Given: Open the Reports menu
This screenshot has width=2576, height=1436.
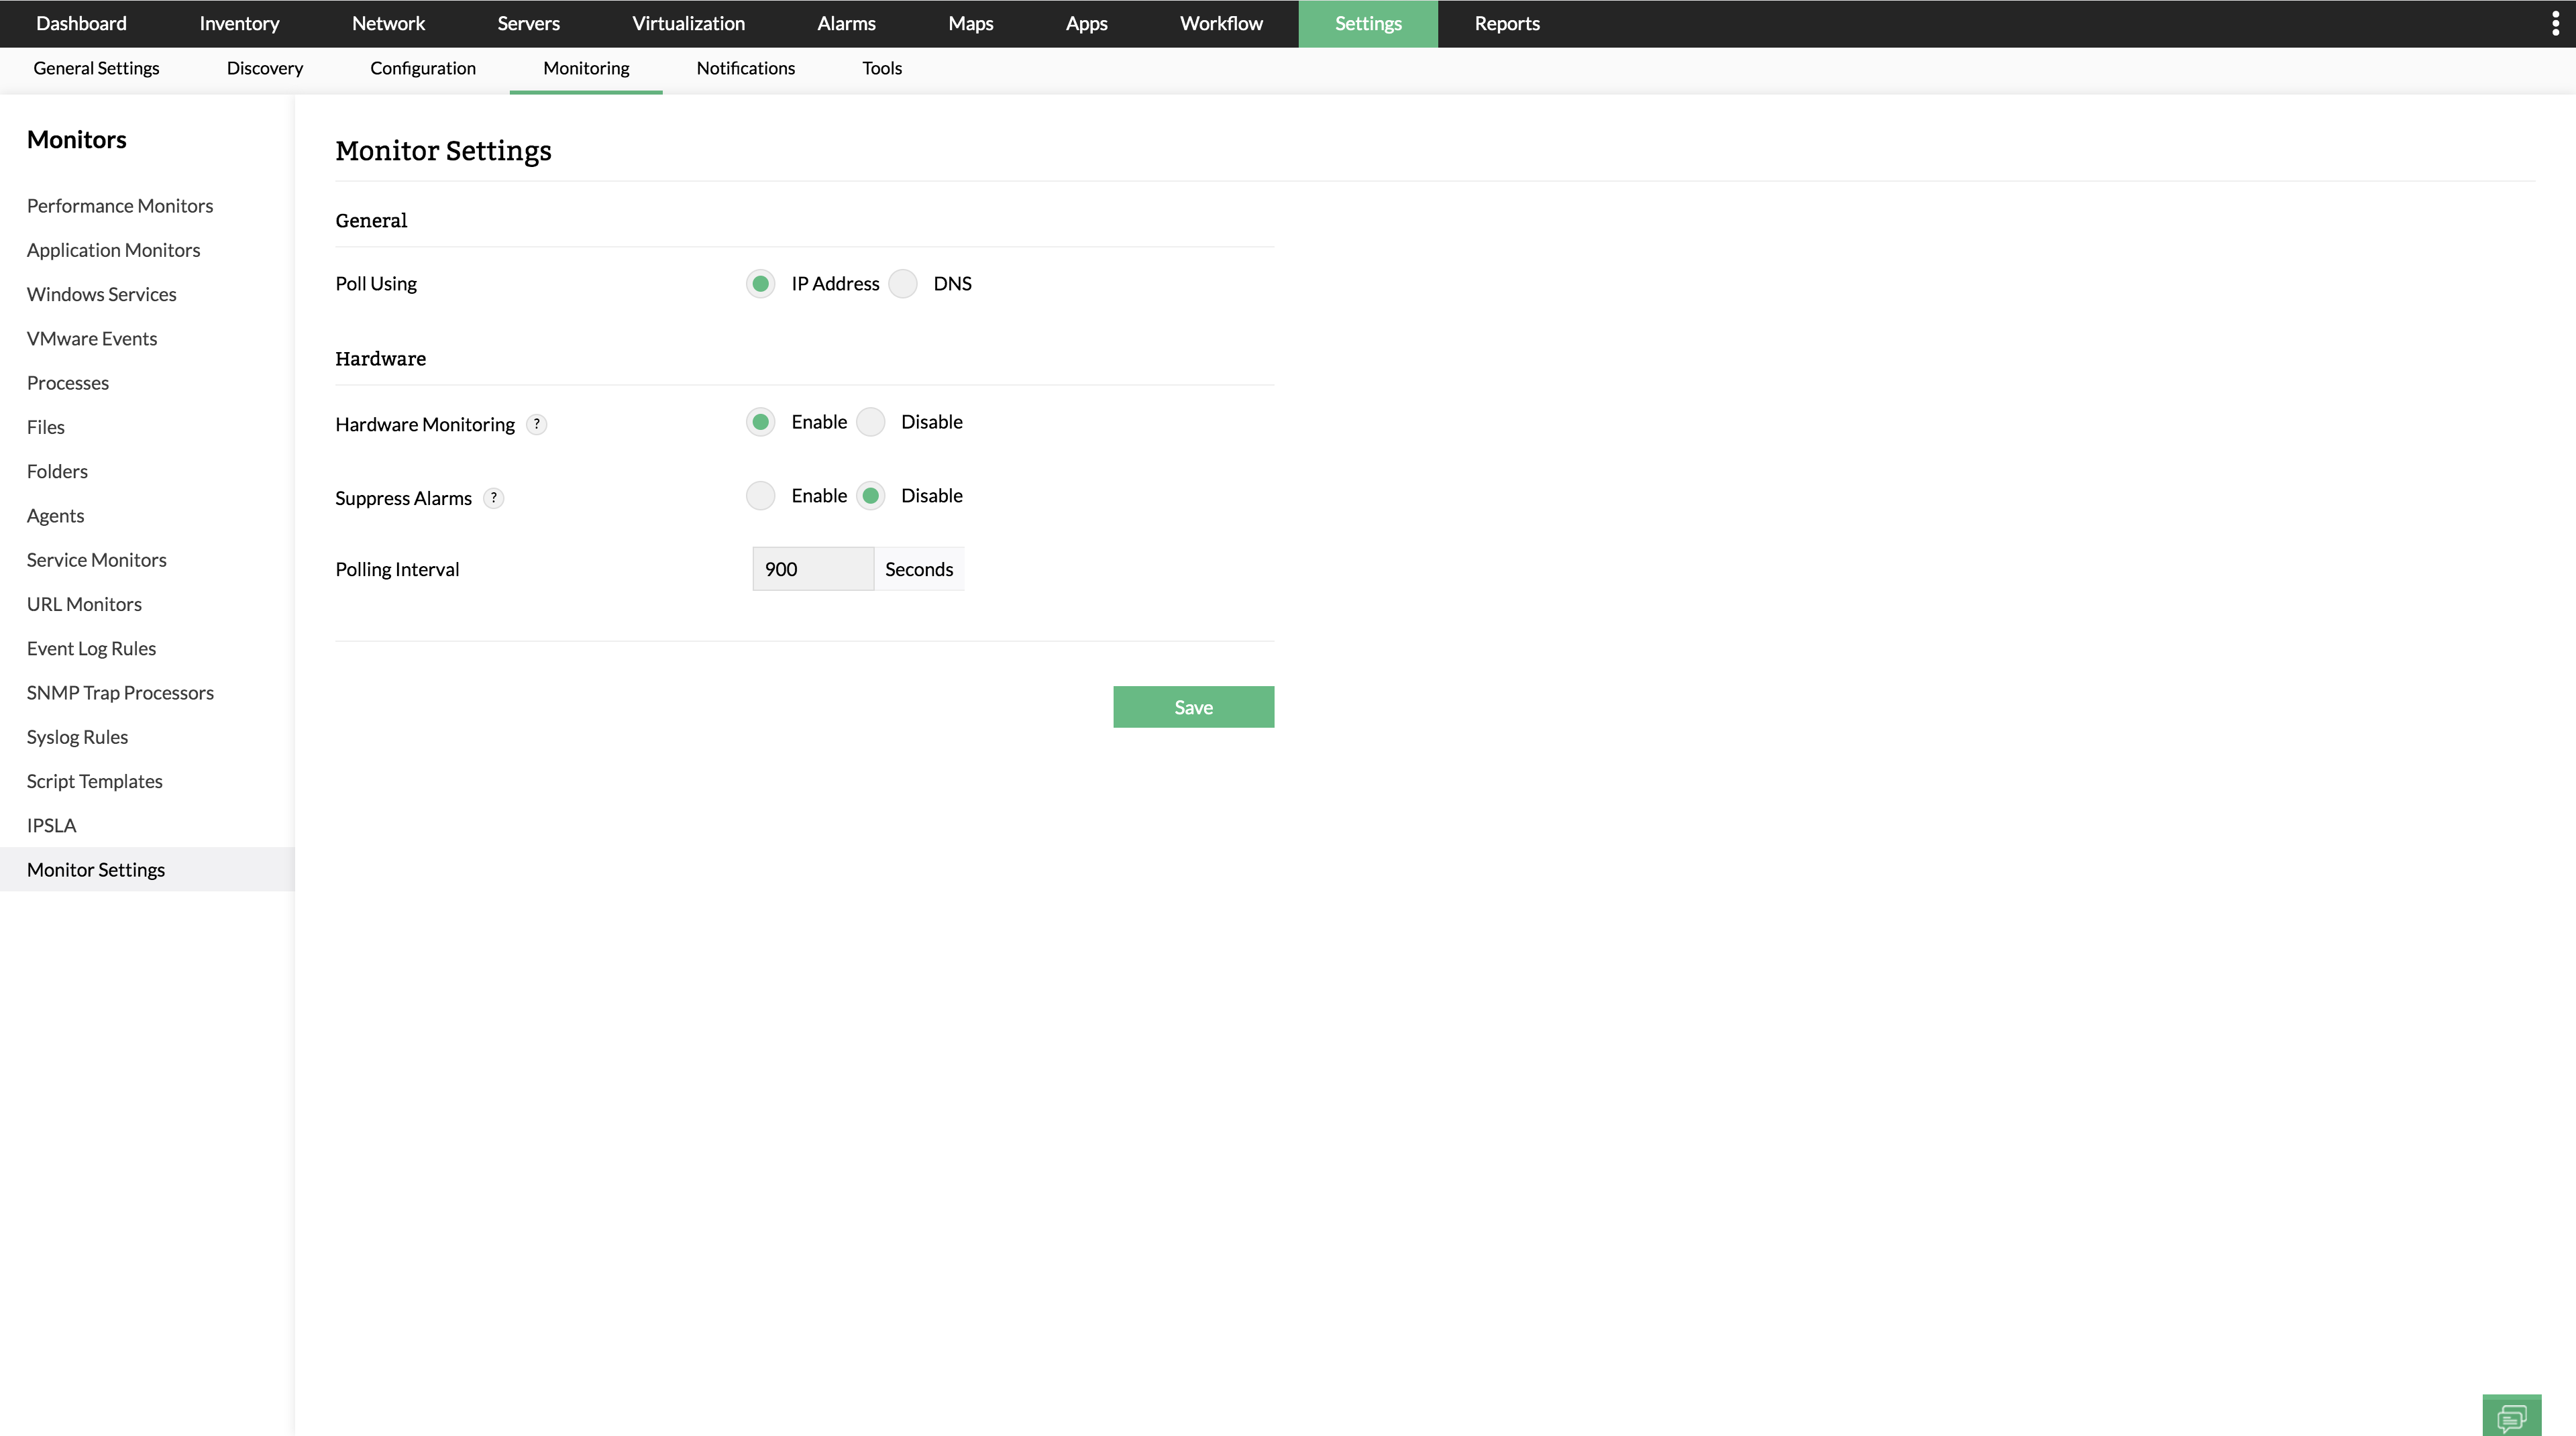Looking at the screenshot, I should [1506, 24].
